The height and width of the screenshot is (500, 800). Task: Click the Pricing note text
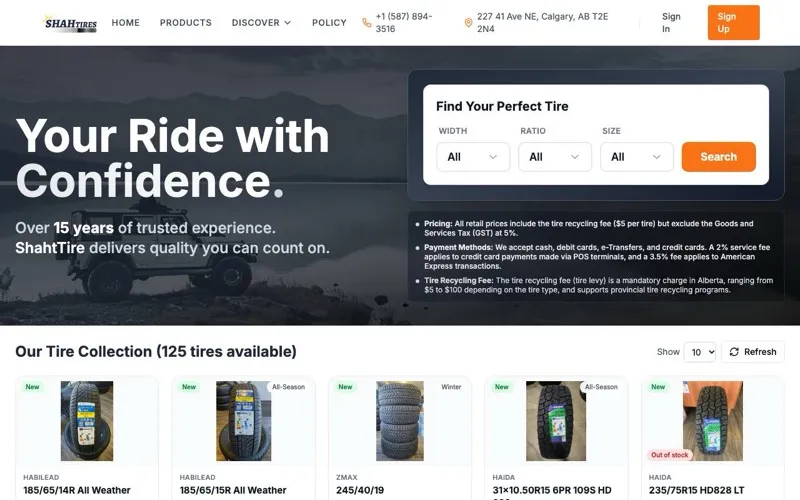pos(588,228)
